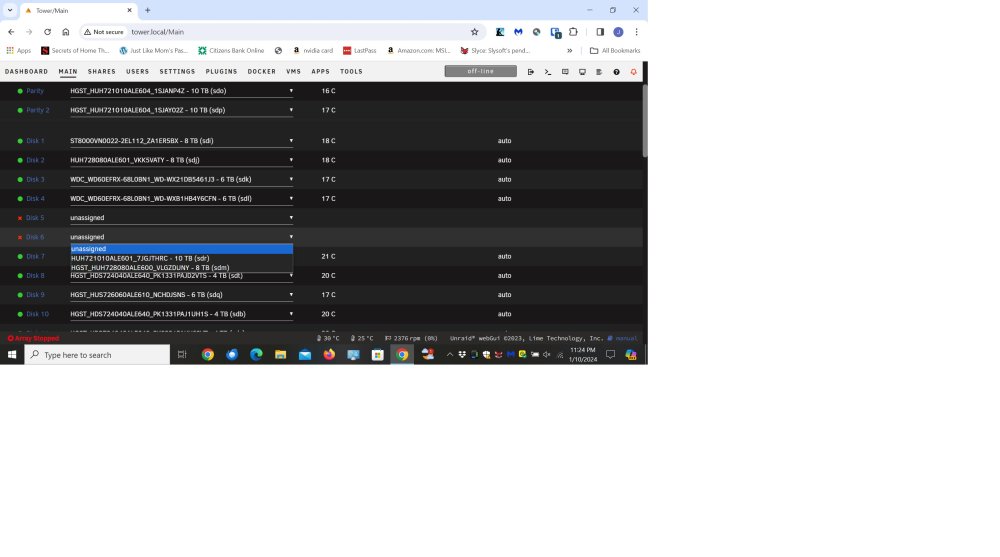The width and height of the screenshot is (1000, 557).
Task: Click the Unraid help question-mark icon
Action: (x=616, y=72)
